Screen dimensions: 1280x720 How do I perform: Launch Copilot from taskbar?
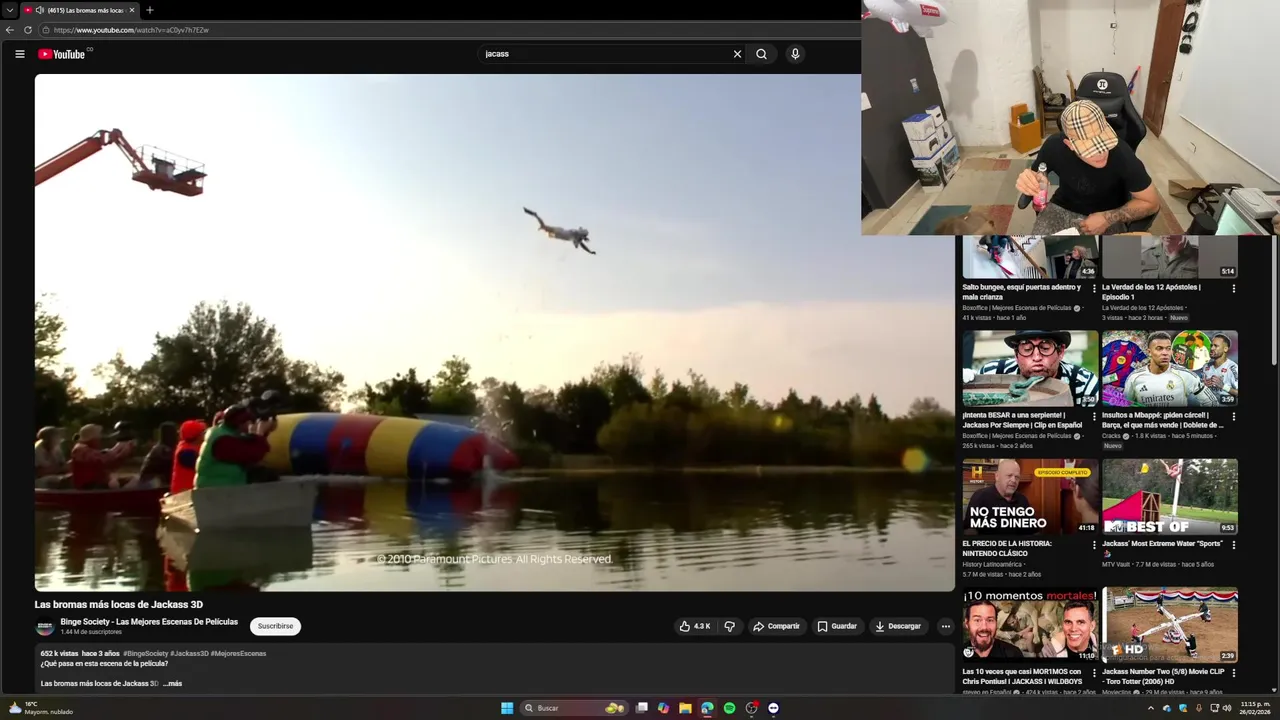[663, 708]
